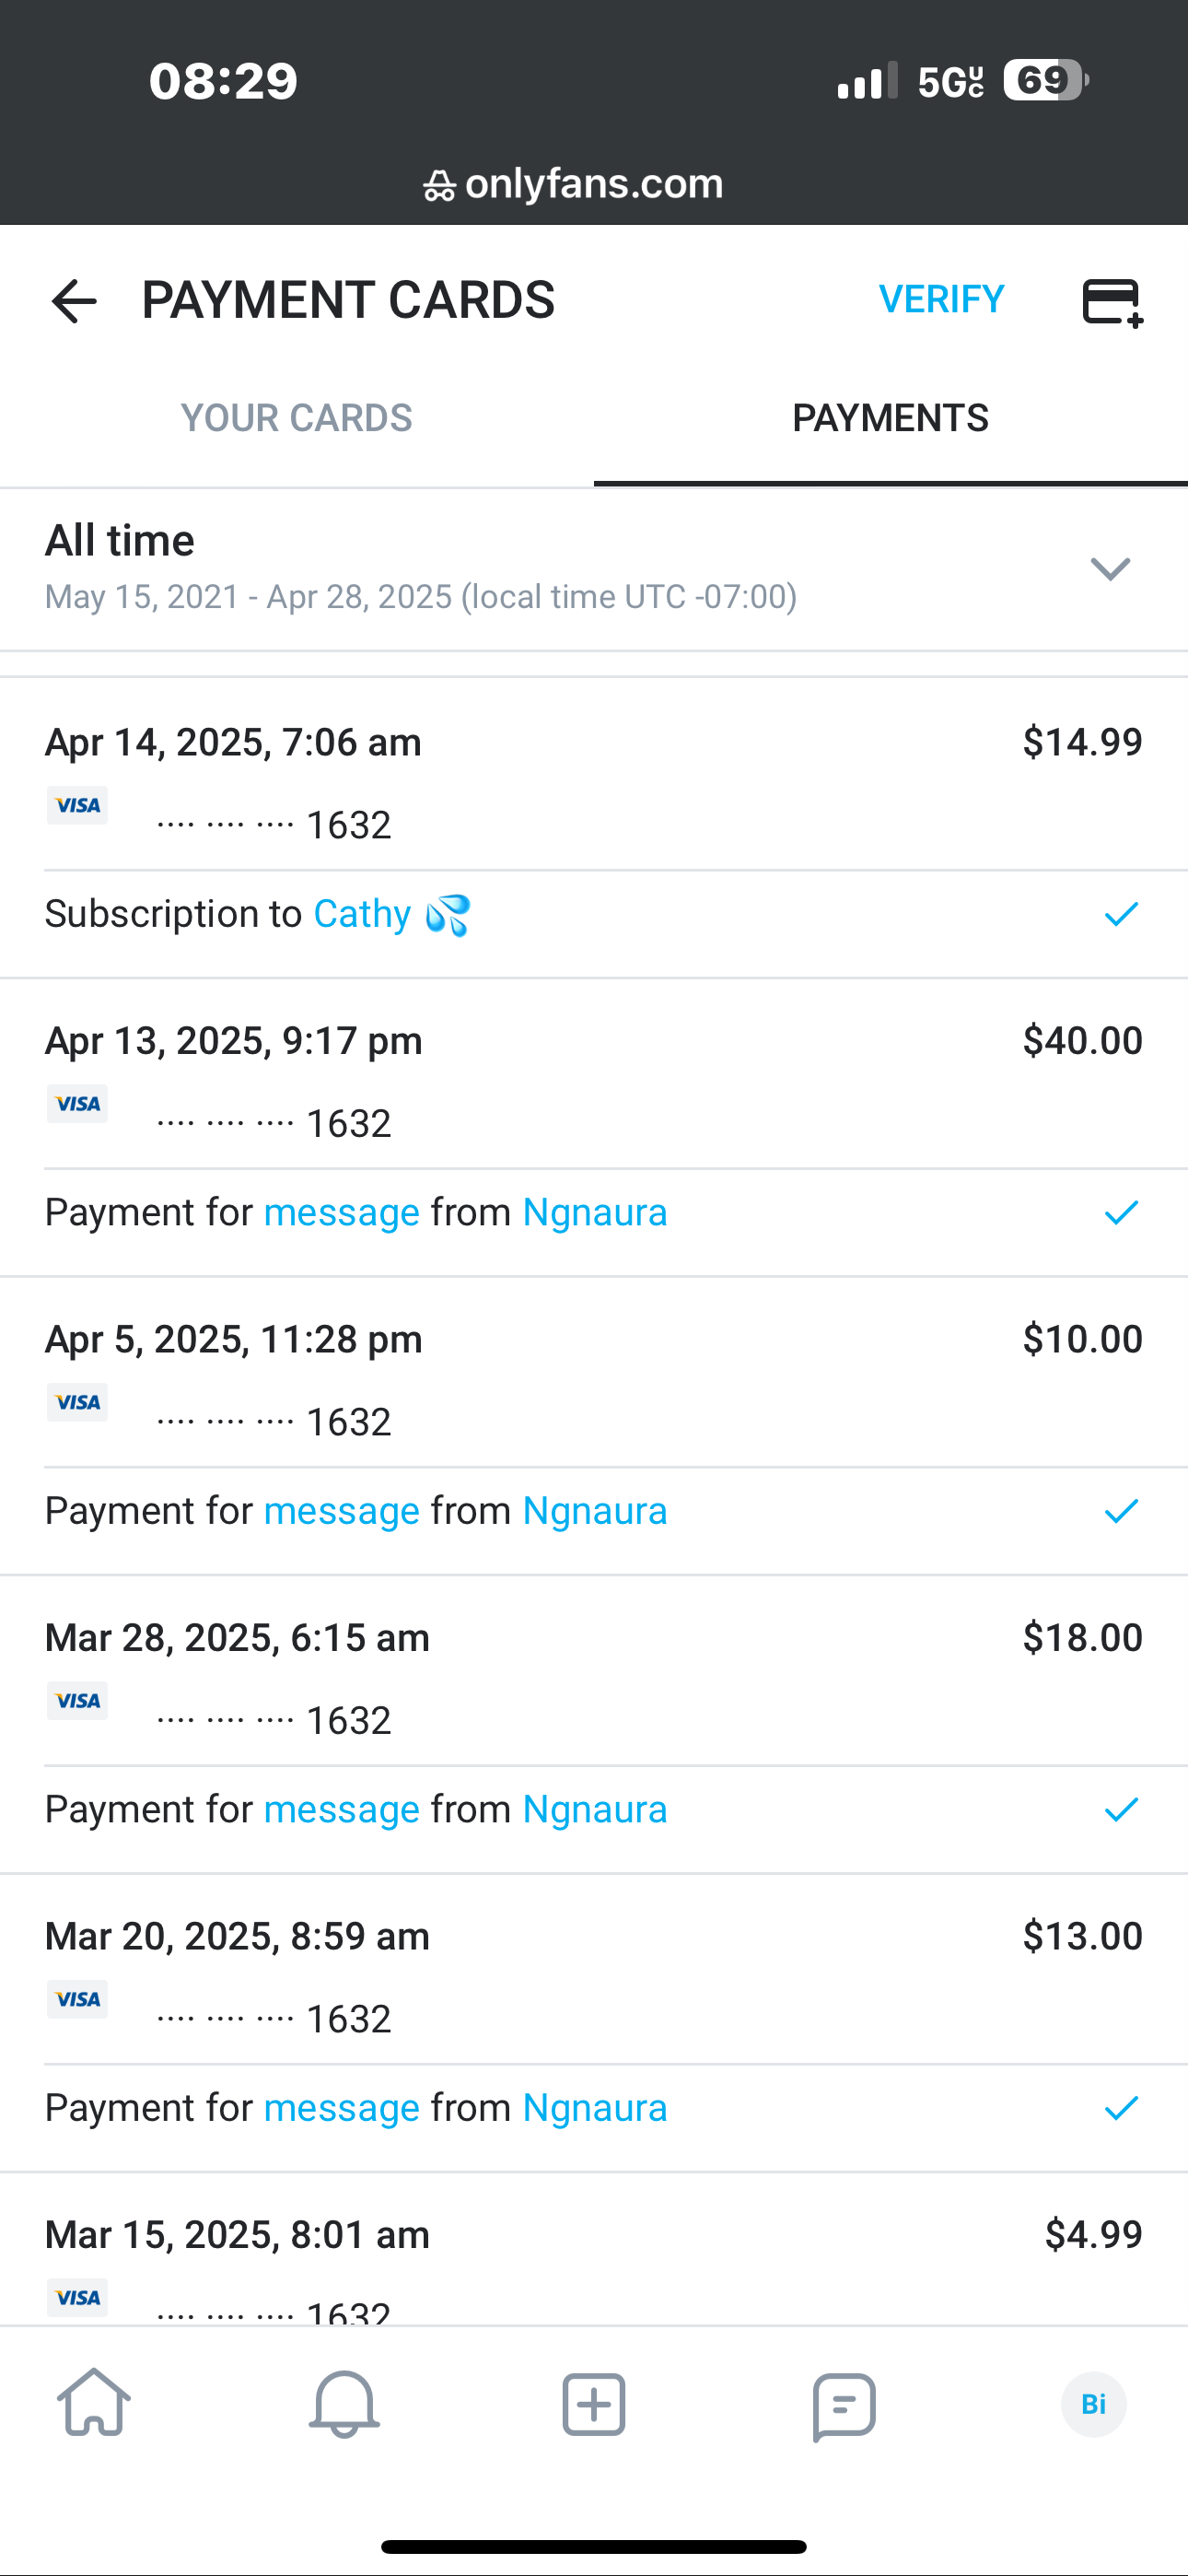Expand the All time date range dropdown
The width and height of the screenshot is (1188, 2576).
[x=1110, y=568]
